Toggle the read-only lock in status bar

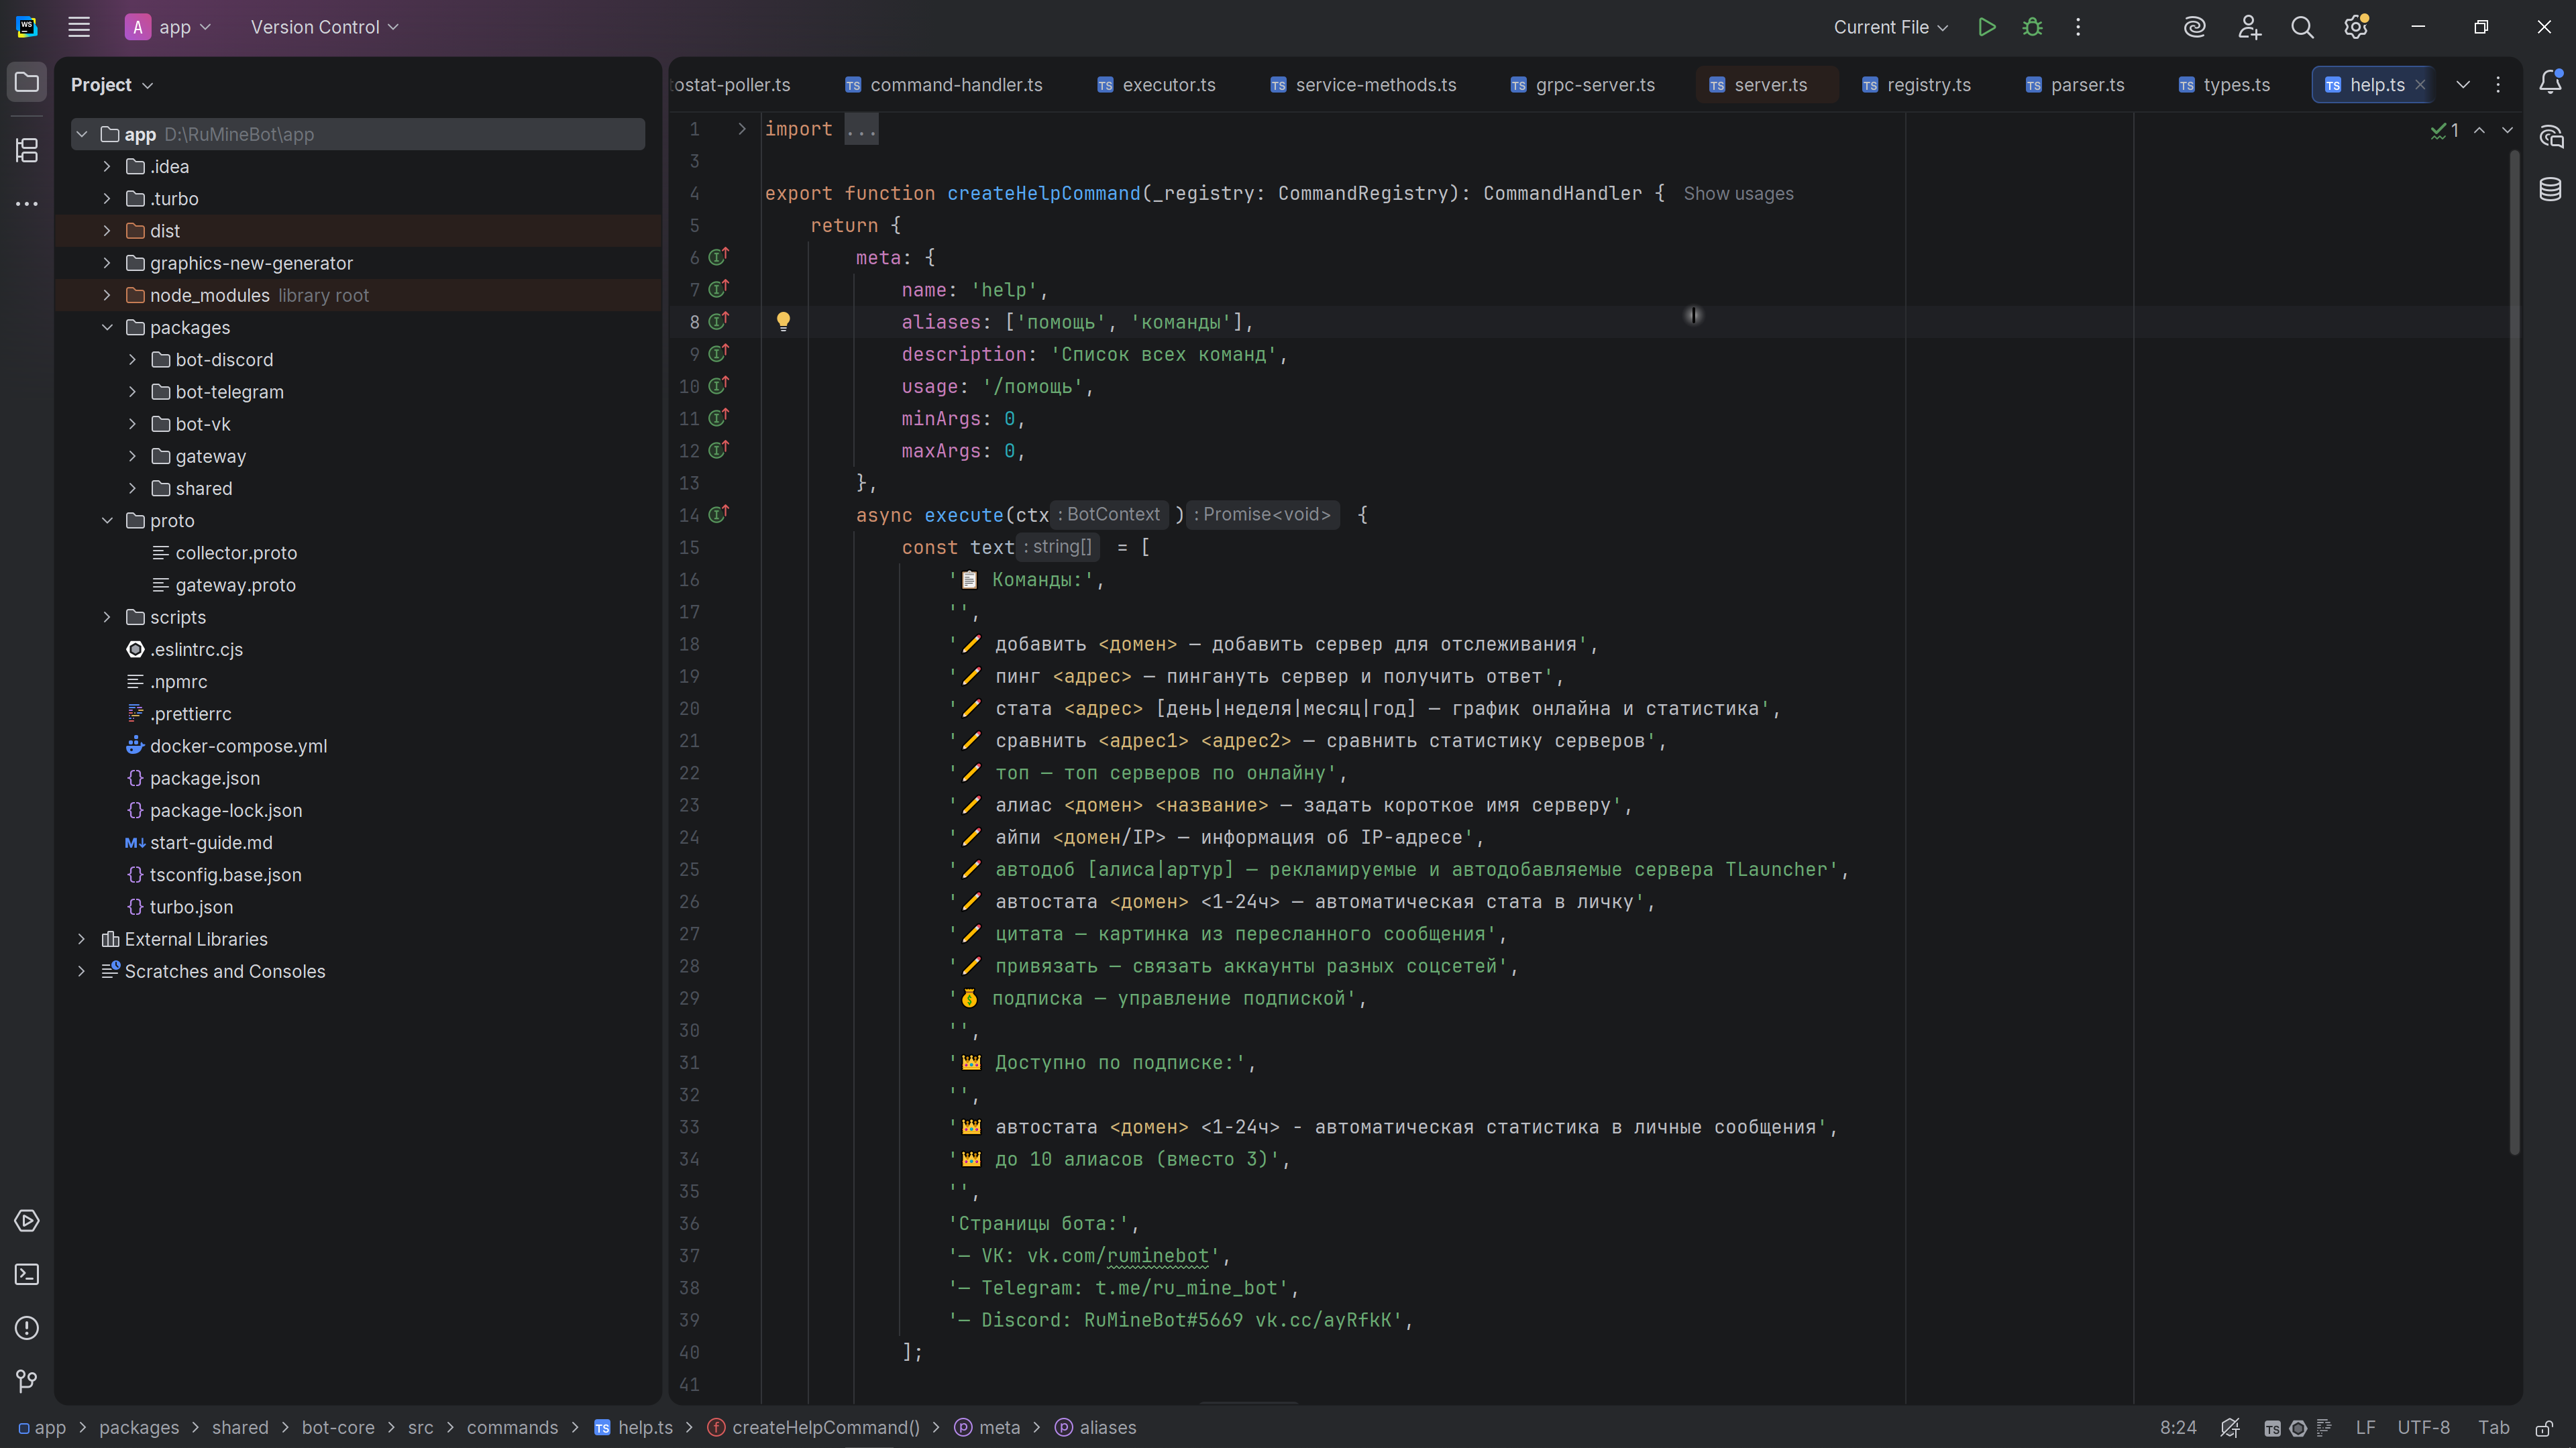pyautogui.click(x=2543, y=1428)
